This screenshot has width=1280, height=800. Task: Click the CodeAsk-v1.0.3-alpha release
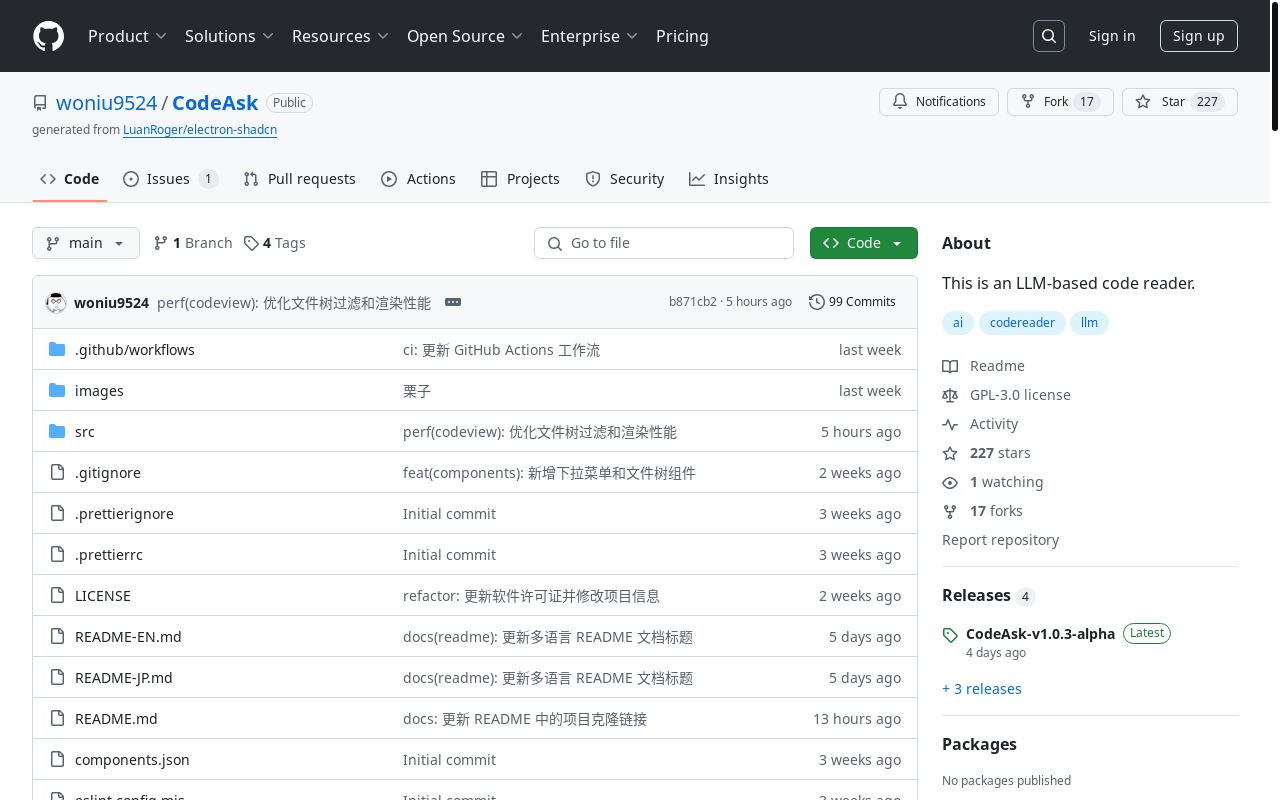pos(1040,634)
